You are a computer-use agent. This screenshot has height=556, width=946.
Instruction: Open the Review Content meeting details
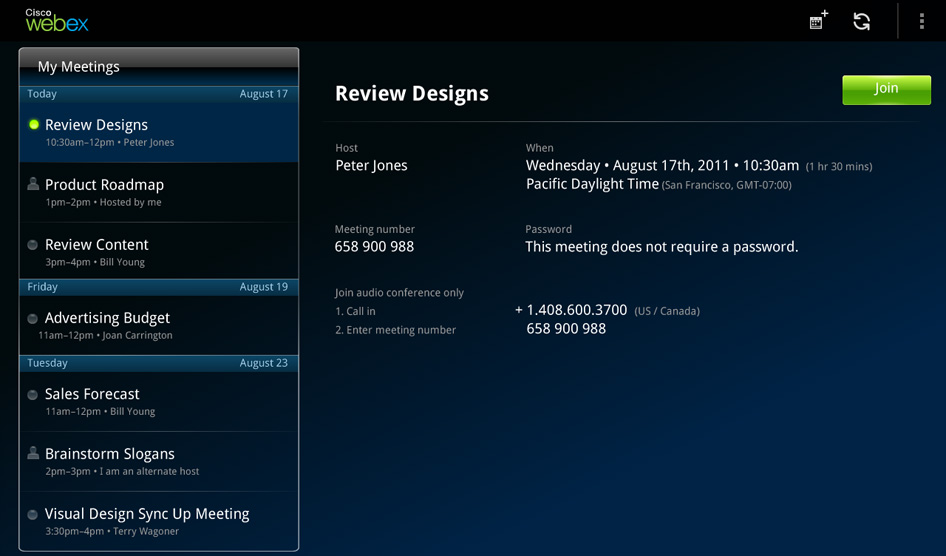[160, 252]
